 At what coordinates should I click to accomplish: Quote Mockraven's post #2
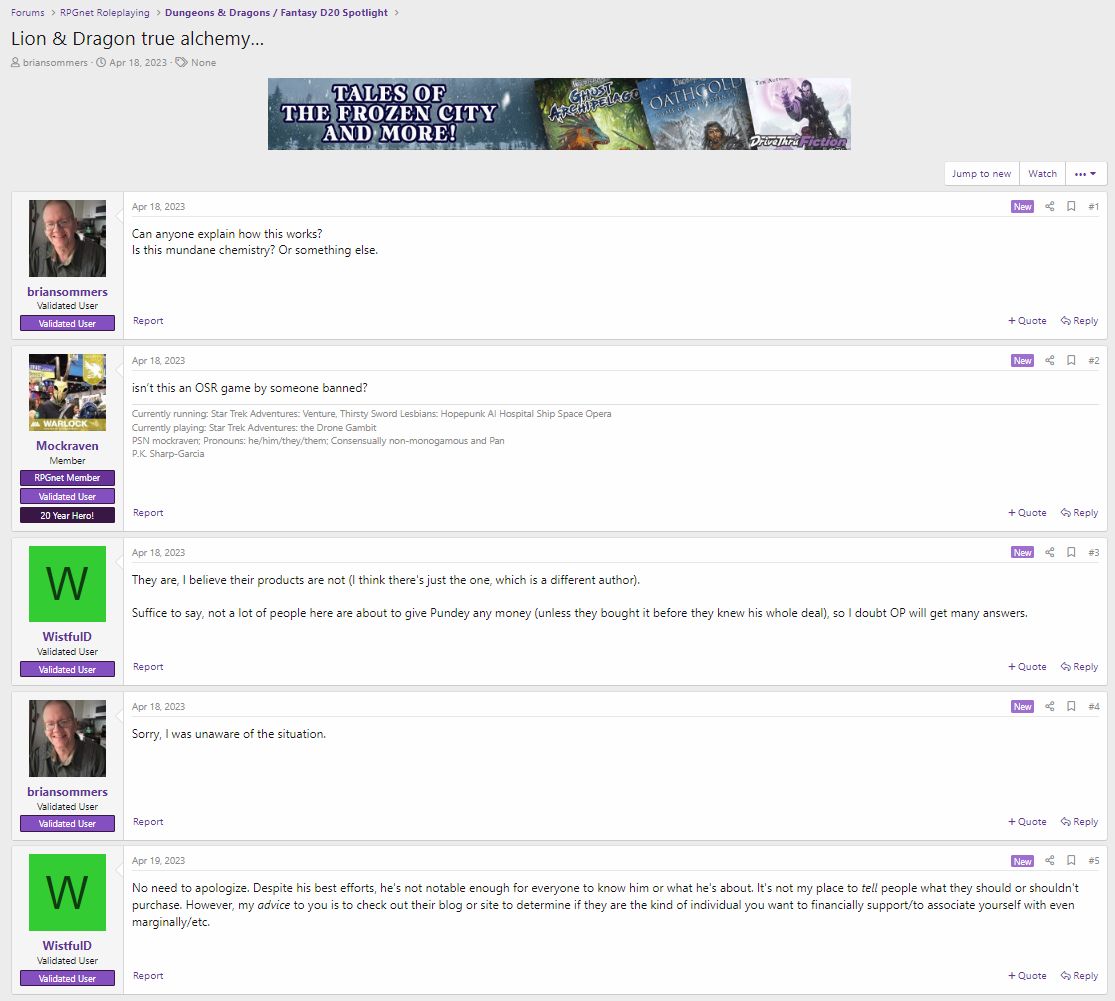1027,513
